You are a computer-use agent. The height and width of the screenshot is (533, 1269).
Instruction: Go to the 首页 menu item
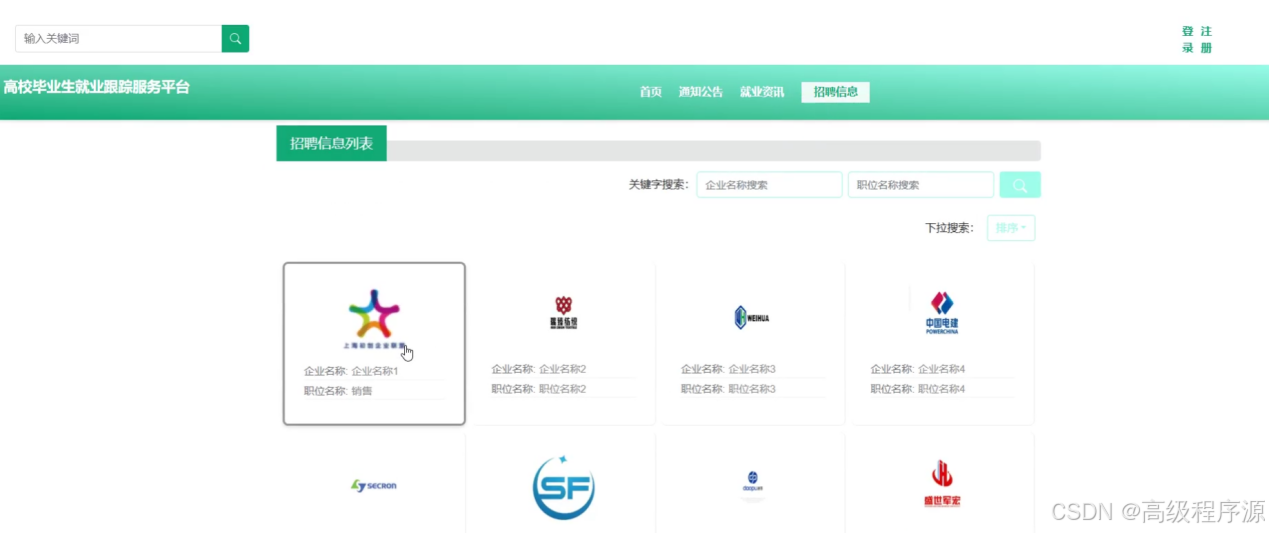click(x=651, y=92)
